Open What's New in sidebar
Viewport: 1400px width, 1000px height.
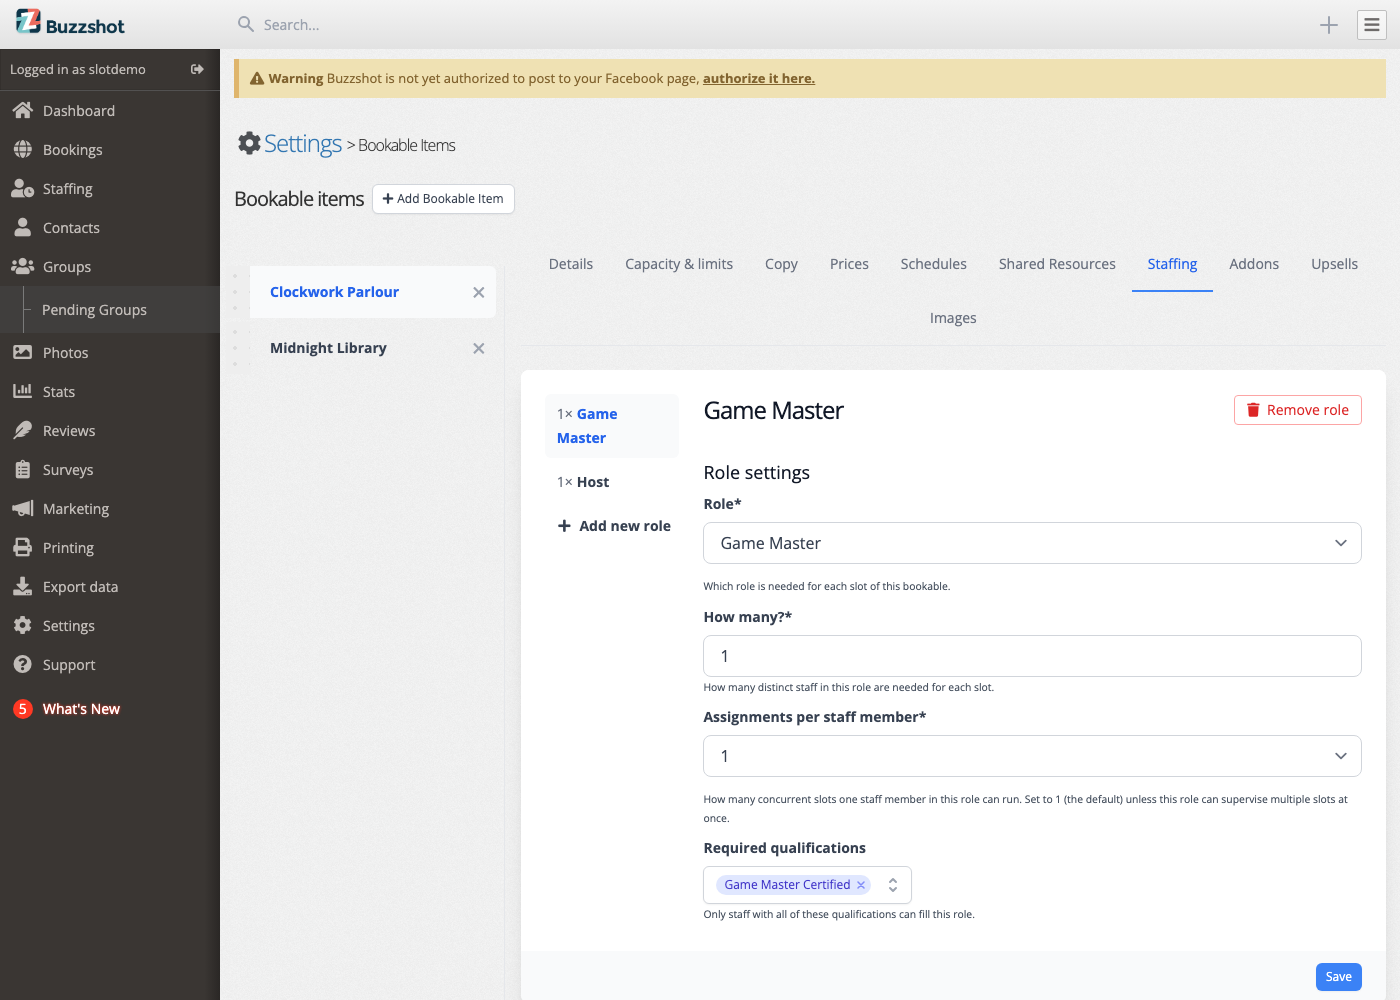point(81,709)
